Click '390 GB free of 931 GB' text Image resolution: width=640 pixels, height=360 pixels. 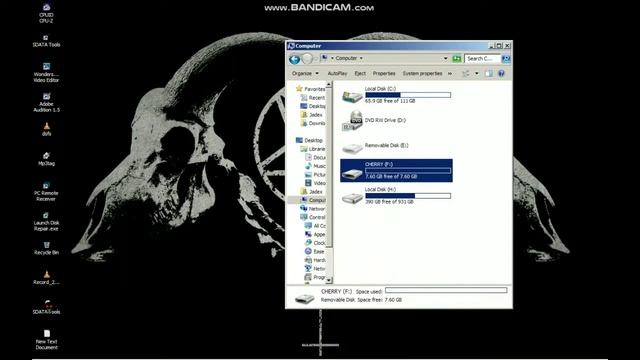[390, 202]
